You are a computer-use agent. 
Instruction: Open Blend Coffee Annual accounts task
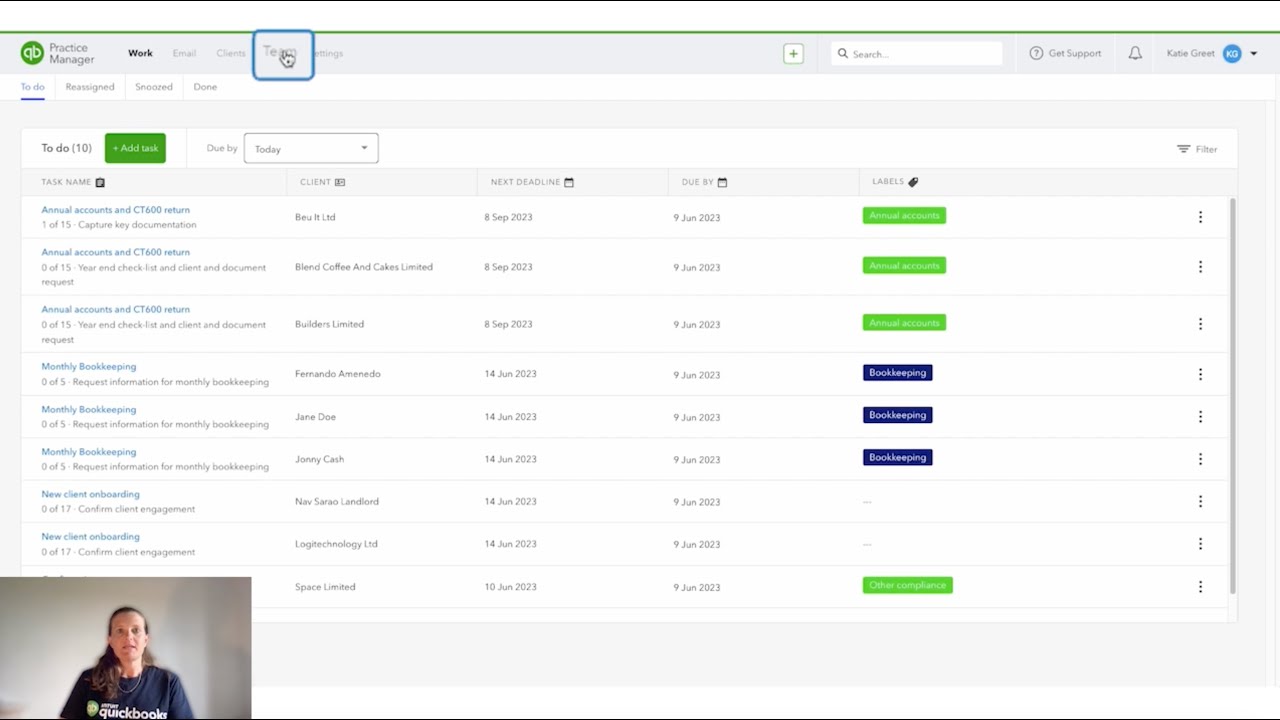[115, 252]
